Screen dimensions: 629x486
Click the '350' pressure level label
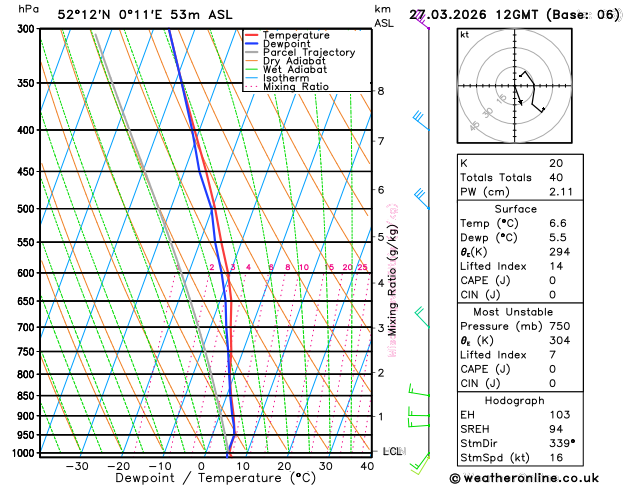(28, 83)
